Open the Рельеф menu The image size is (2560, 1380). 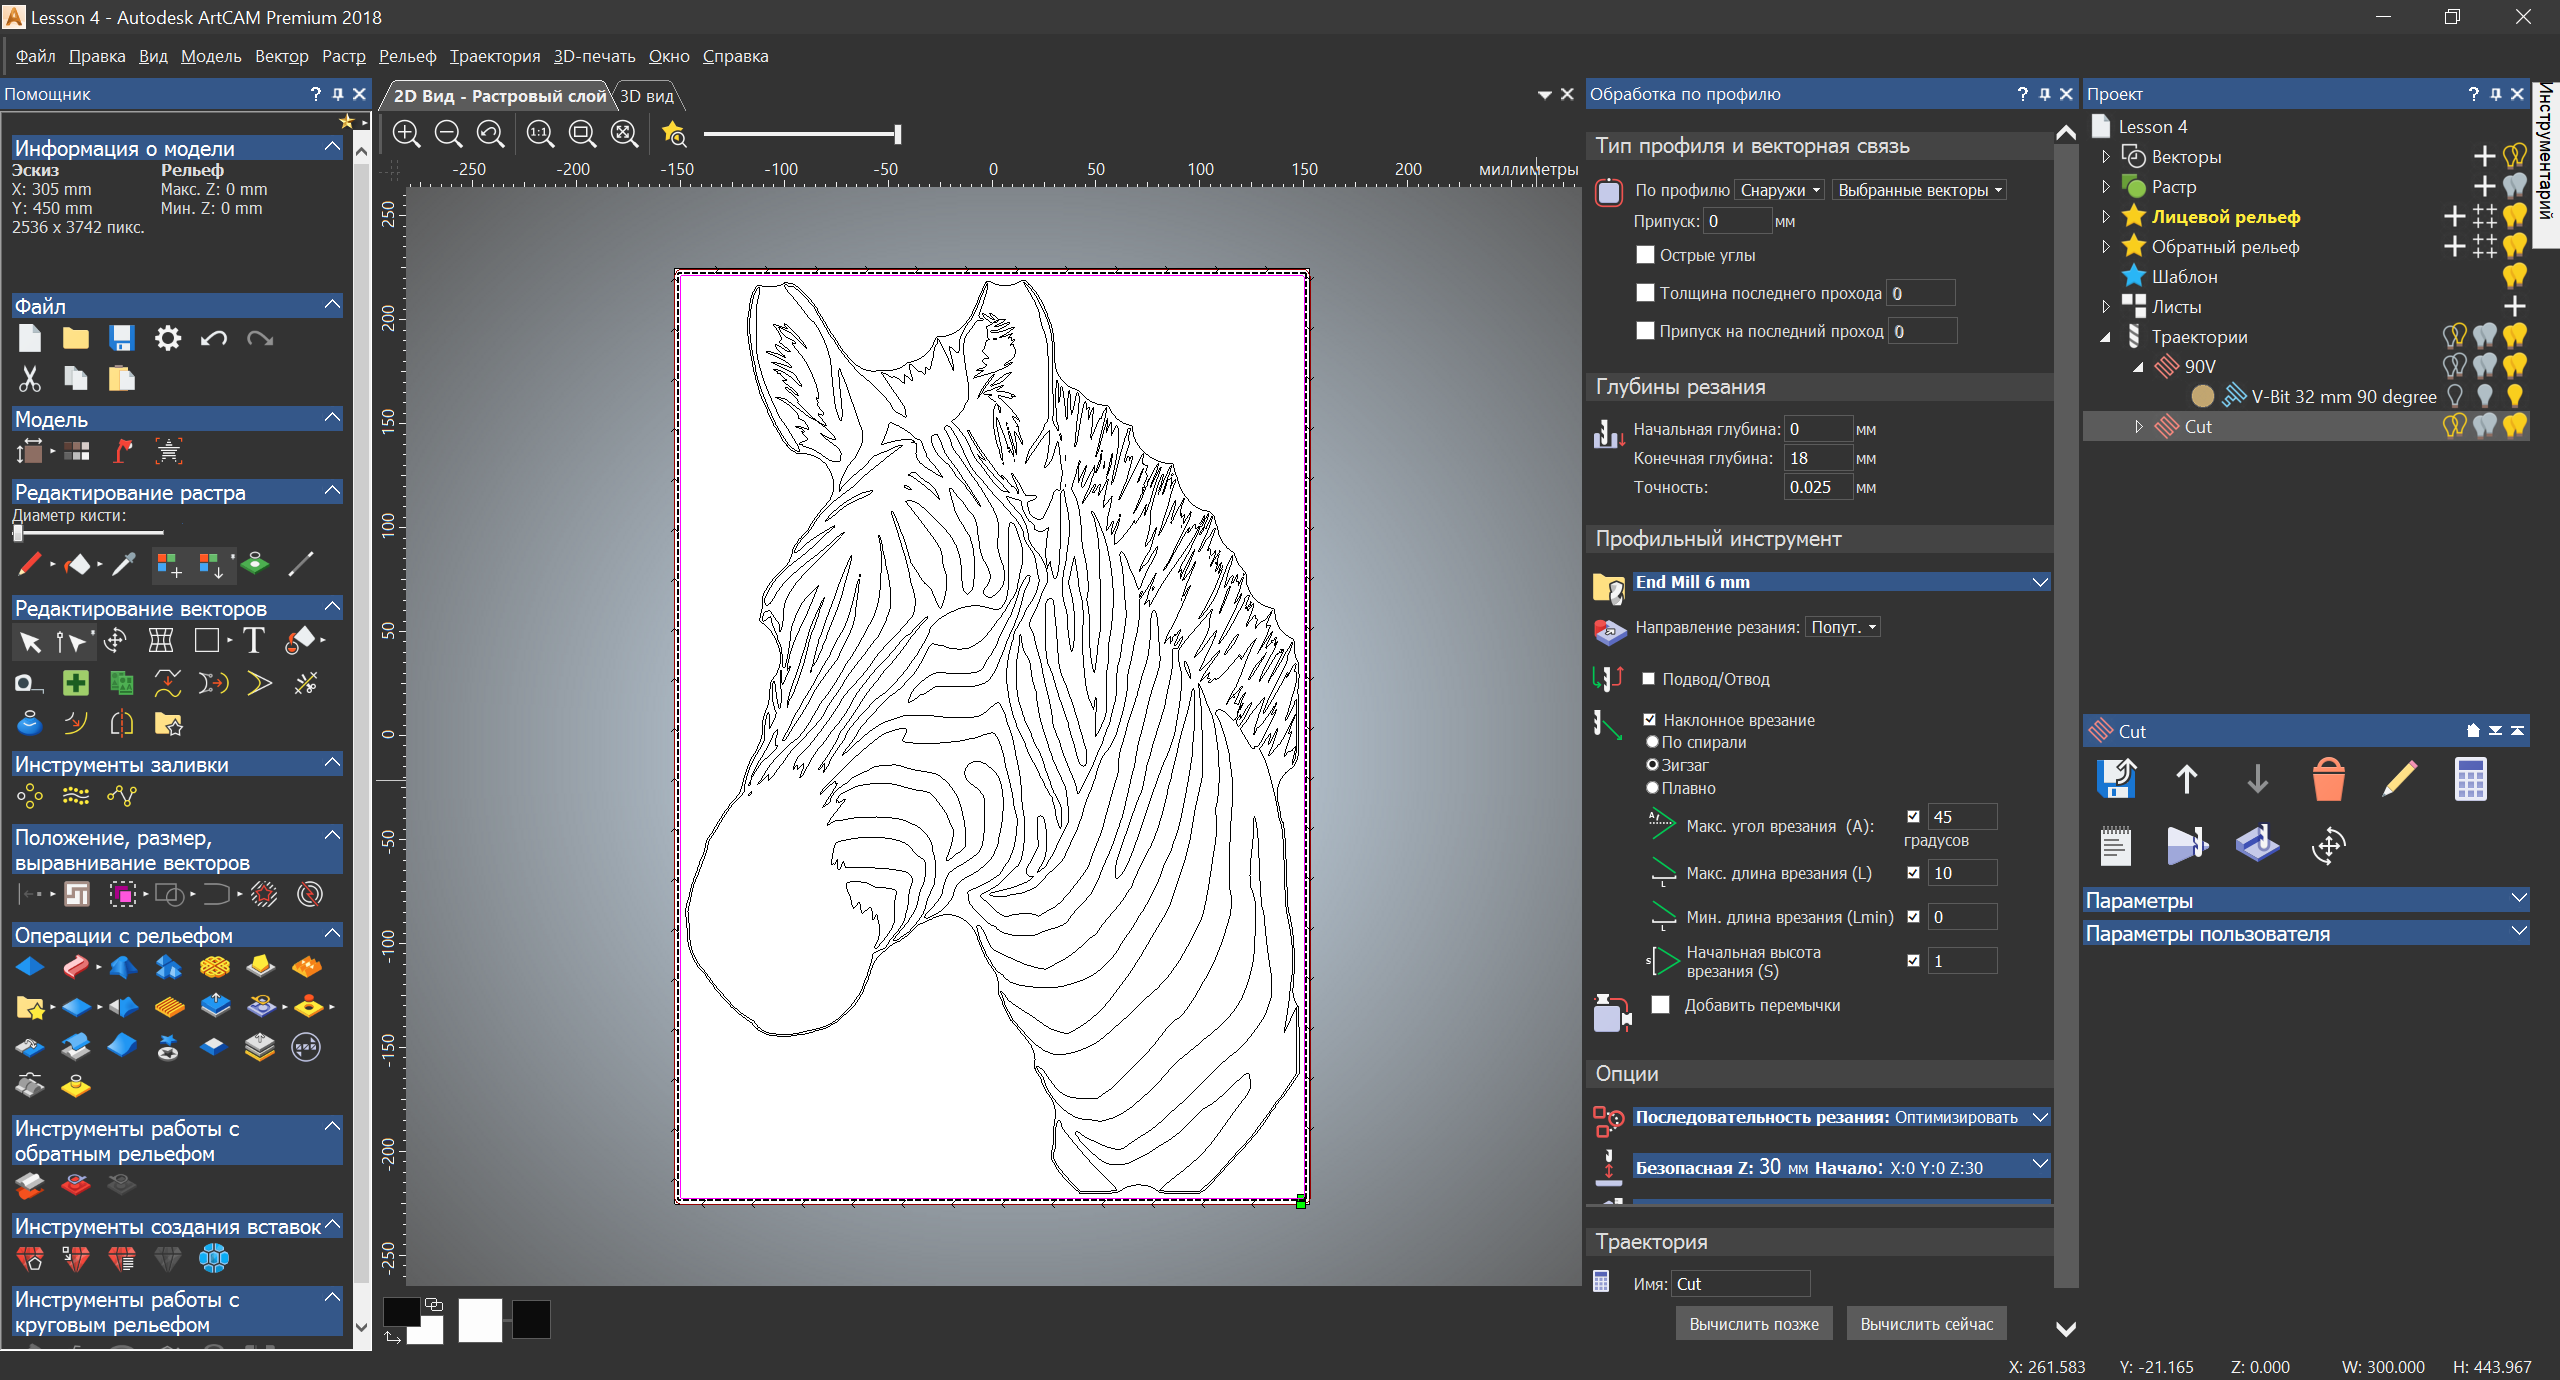(407, 56)
